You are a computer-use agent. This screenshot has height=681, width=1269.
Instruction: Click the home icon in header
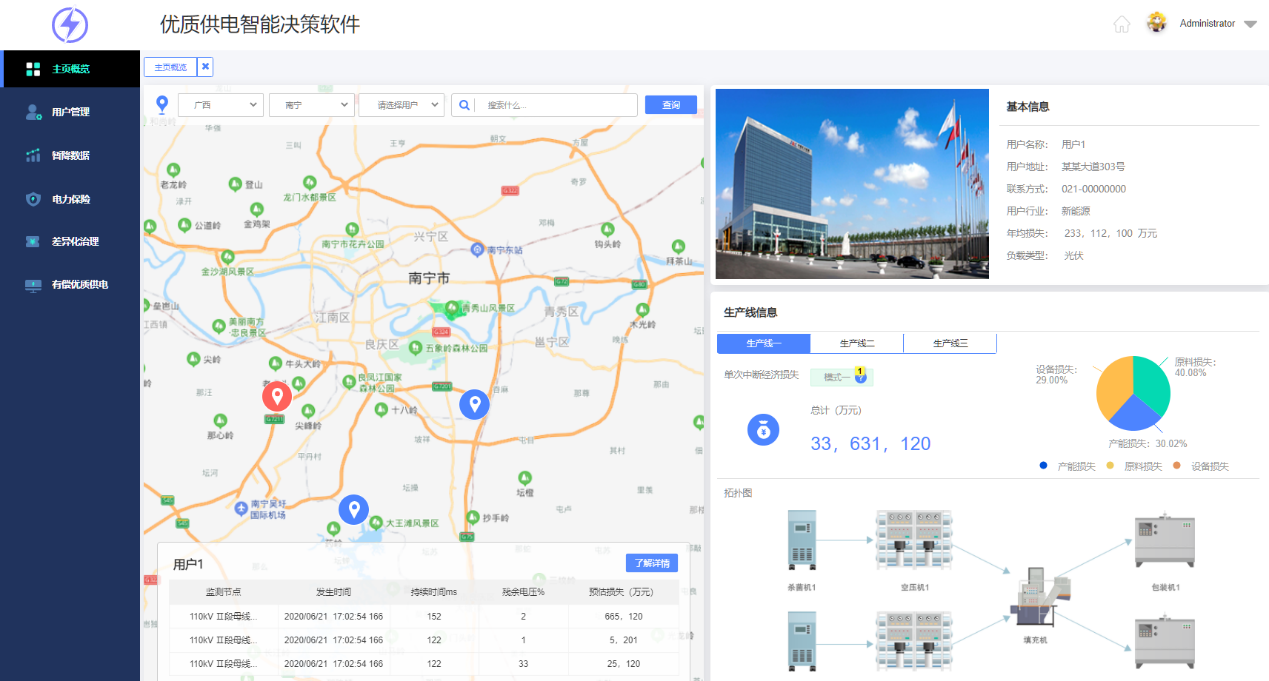pyautogui.click(x=1121, y=24)
